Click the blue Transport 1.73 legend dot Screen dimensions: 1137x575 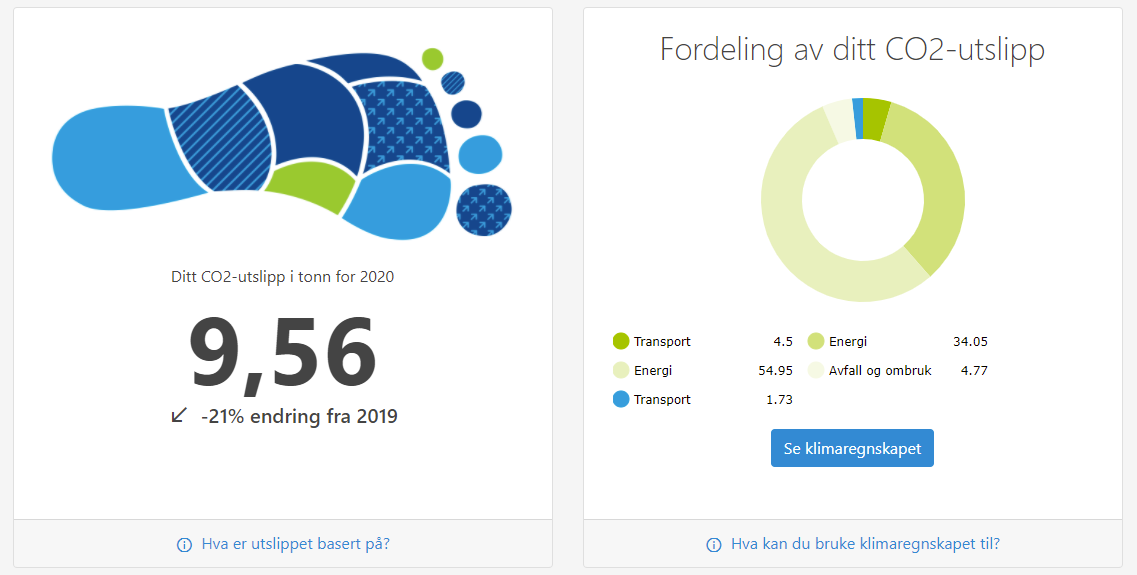(x=621, y=400)
